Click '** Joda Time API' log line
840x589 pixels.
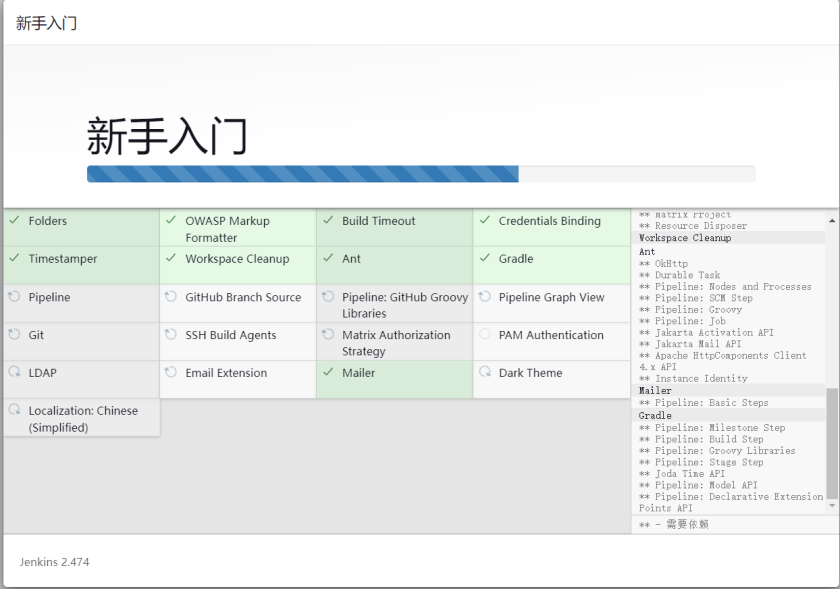coord(682,474)
